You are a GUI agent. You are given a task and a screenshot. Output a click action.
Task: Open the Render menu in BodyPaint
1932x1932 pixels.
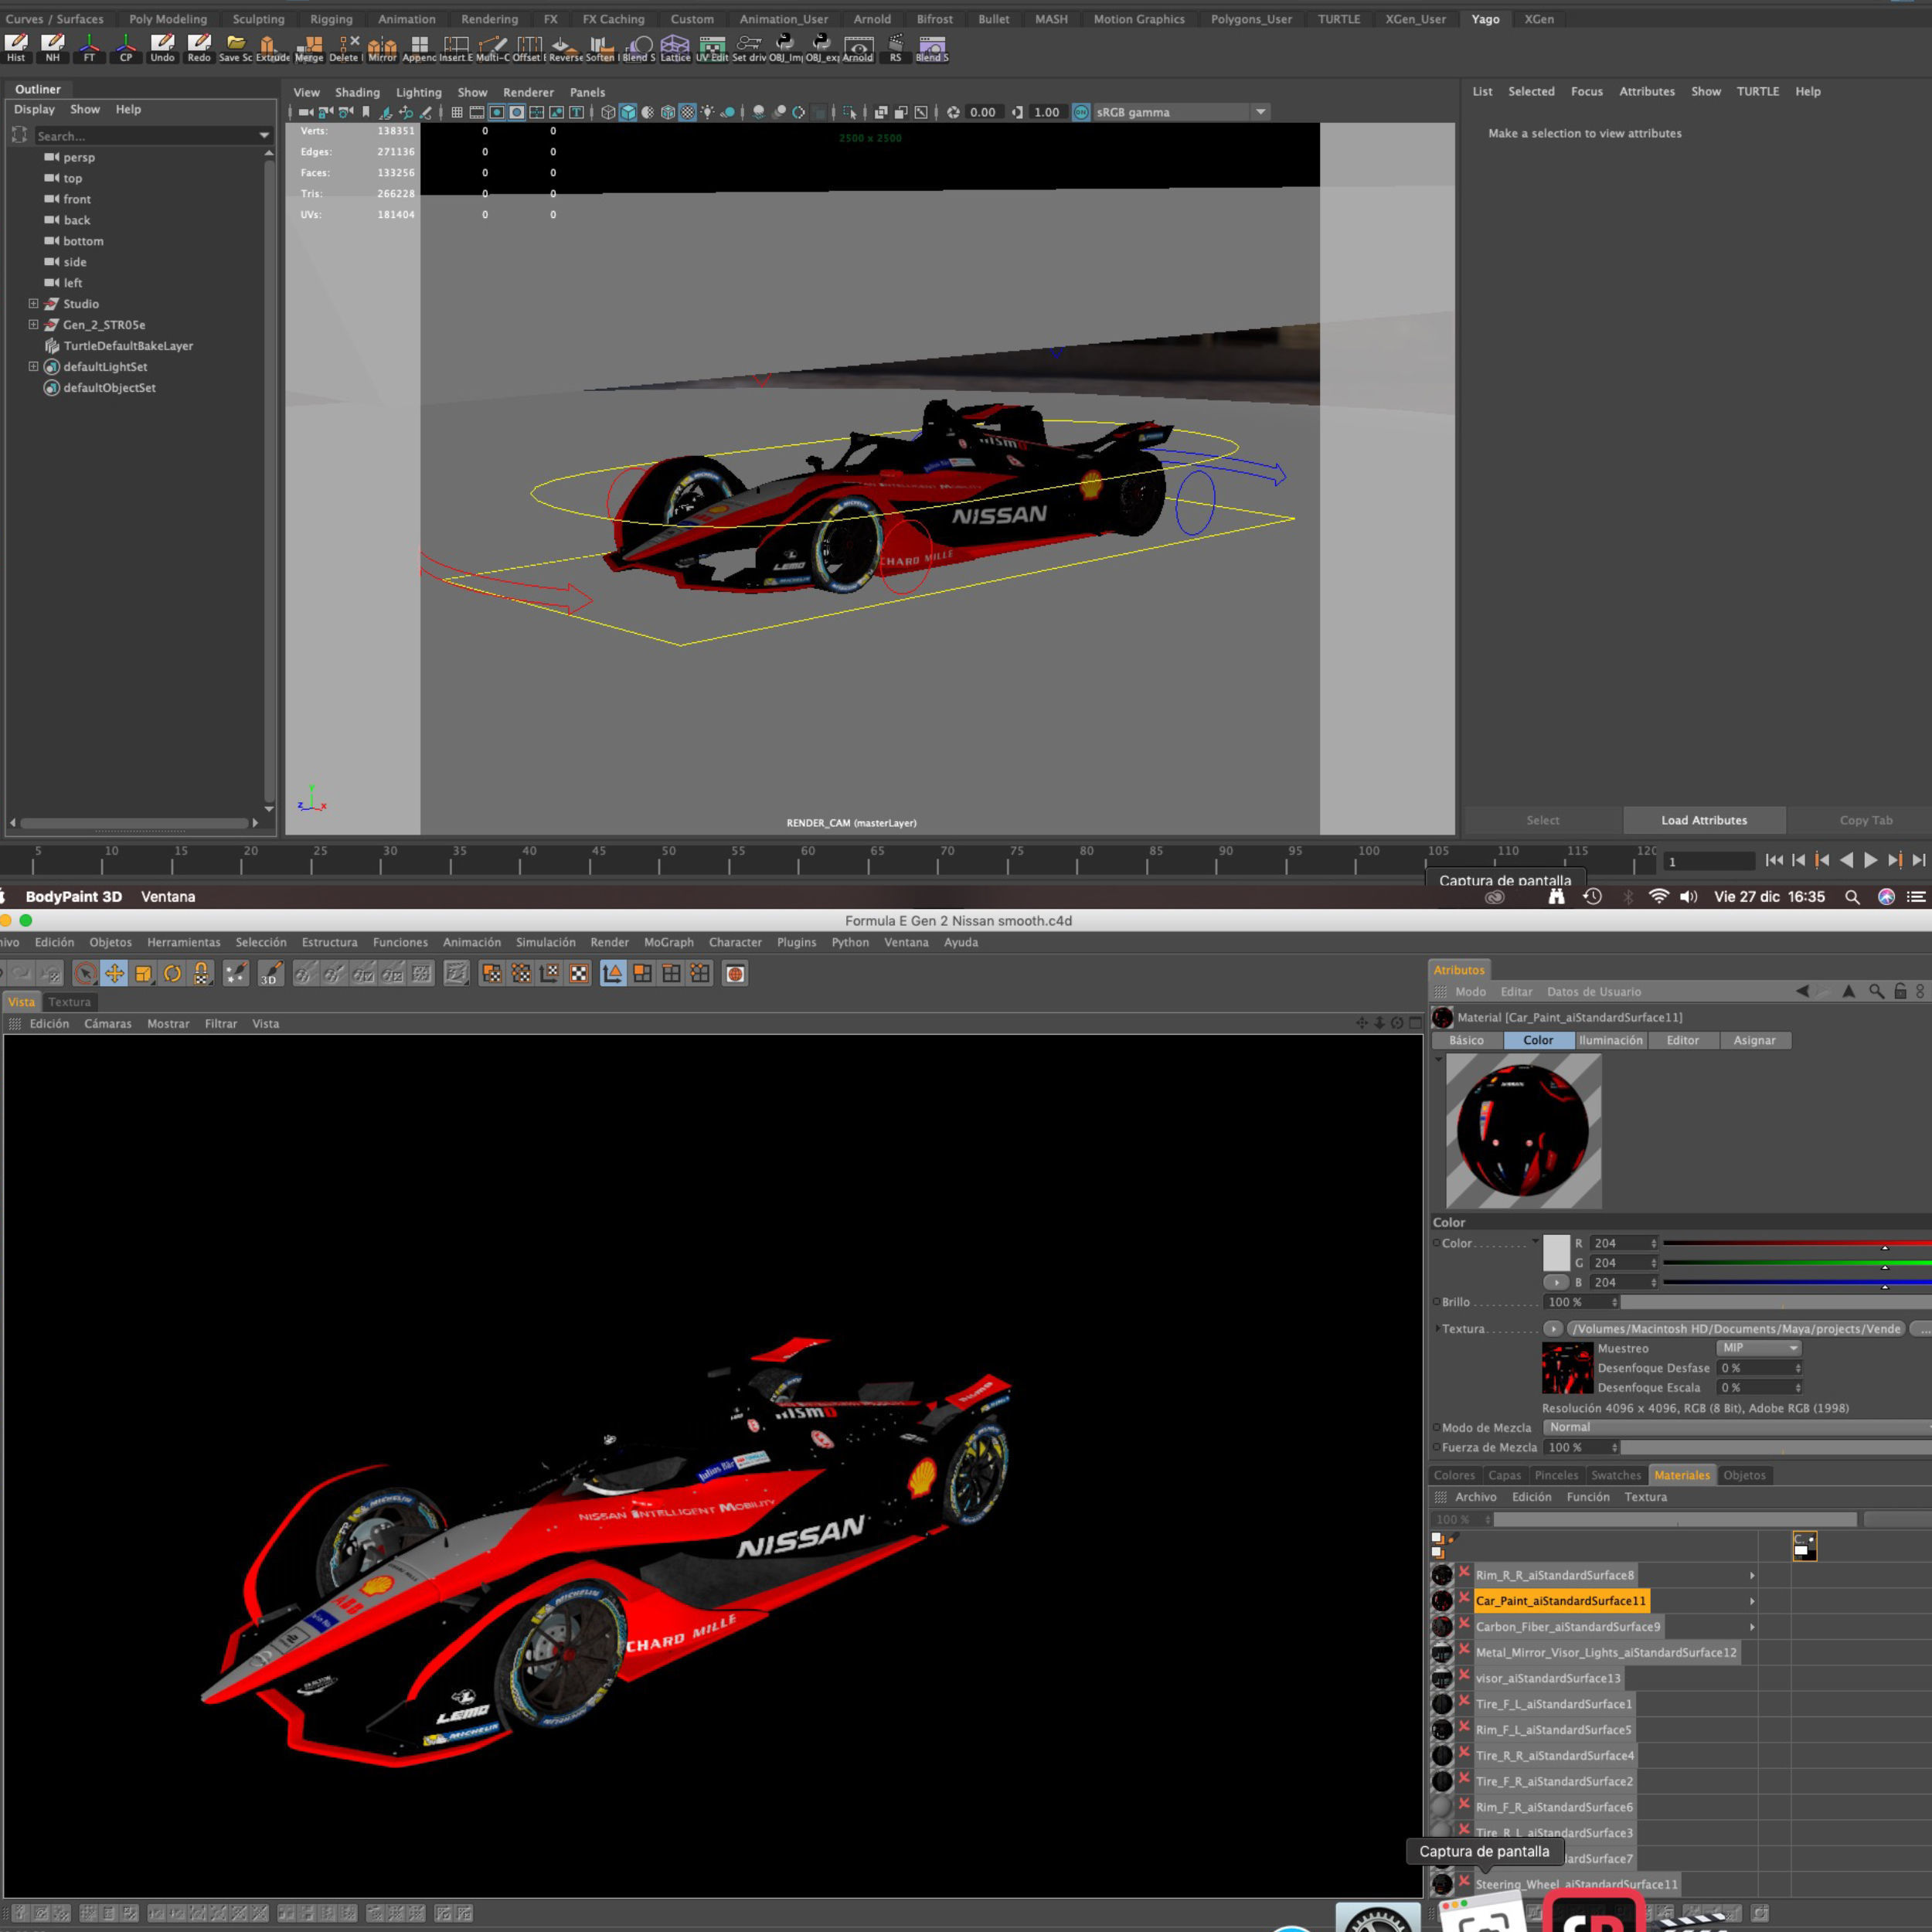(609, 942)
